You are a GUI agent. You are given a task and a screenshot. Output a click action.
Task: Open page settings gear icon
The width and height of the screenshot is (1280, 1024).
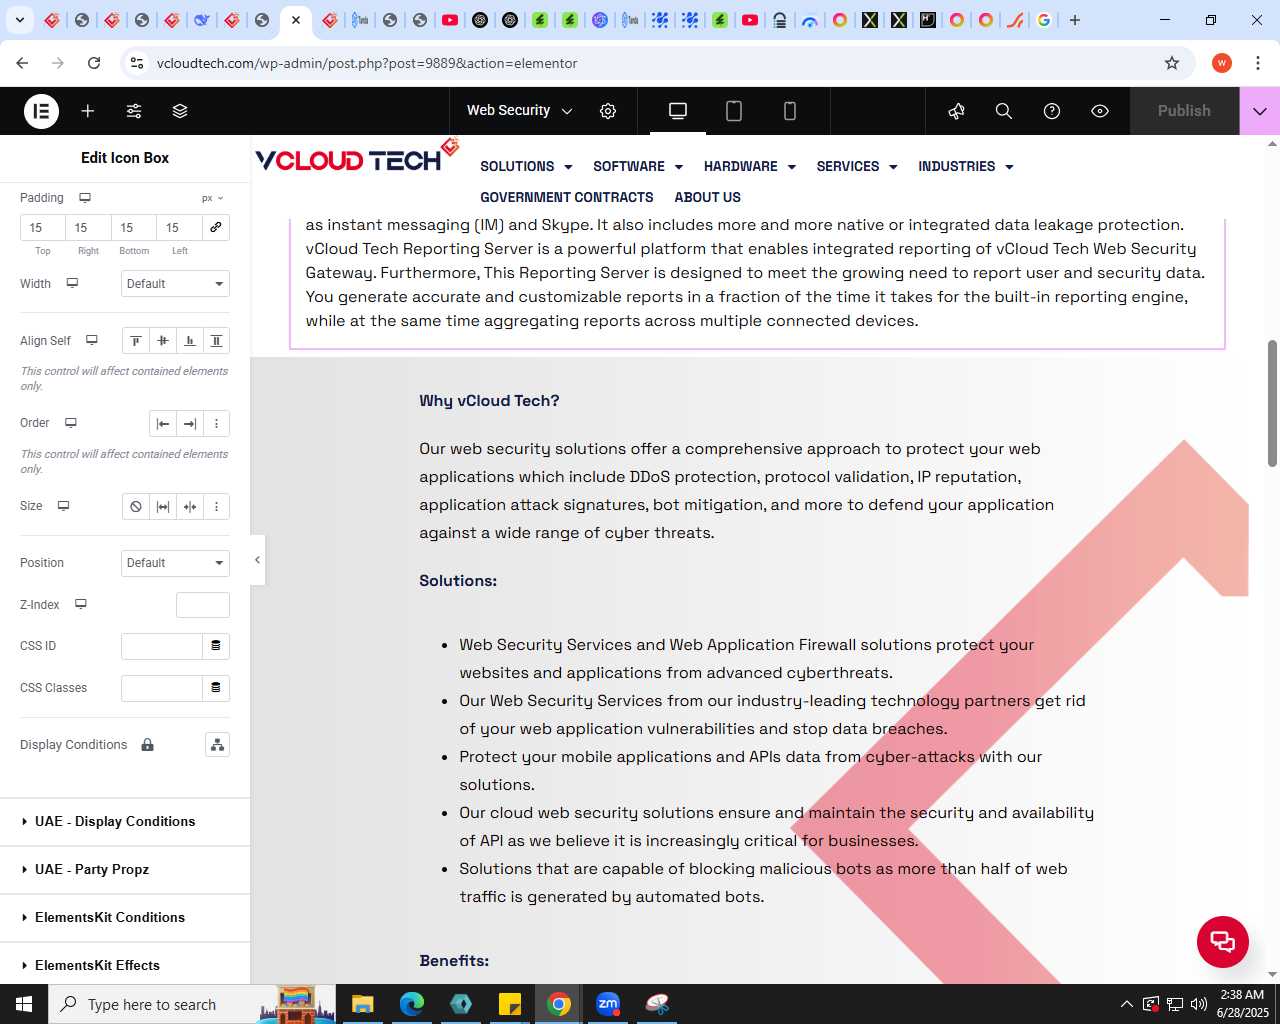tap(608, 111)
